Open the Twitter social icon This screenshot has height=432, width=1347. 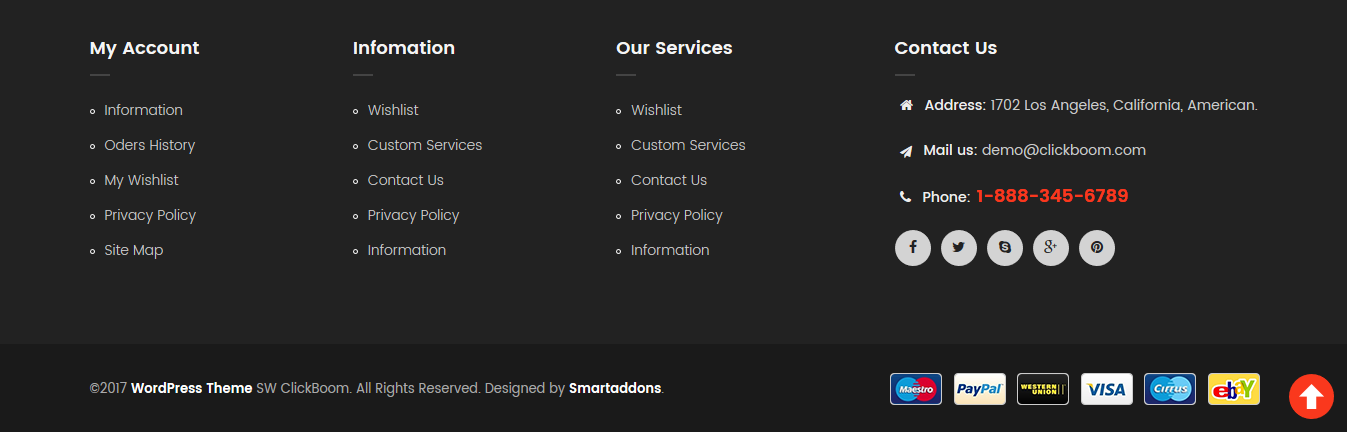point(959,248)
